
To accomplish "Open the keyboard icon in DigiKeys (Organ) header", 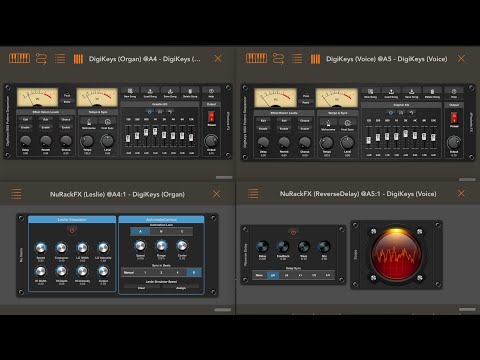I will [x=19, y=59].
